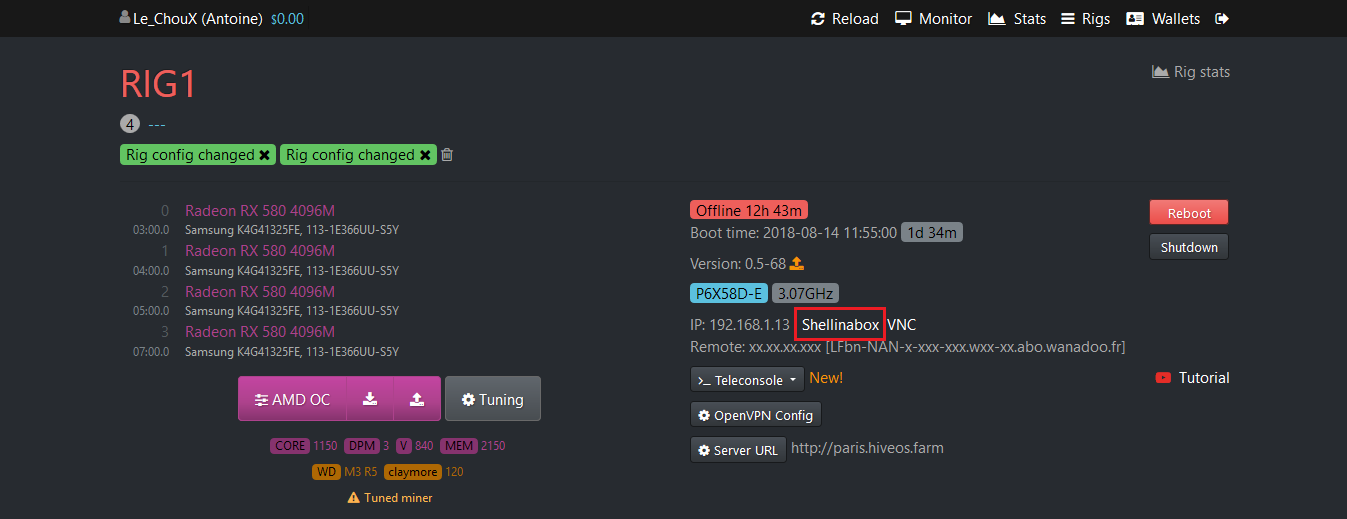This screenshot has height=519, width=1347.
Task: View Rig stats chart link
Action: (x=1191, y=72)
